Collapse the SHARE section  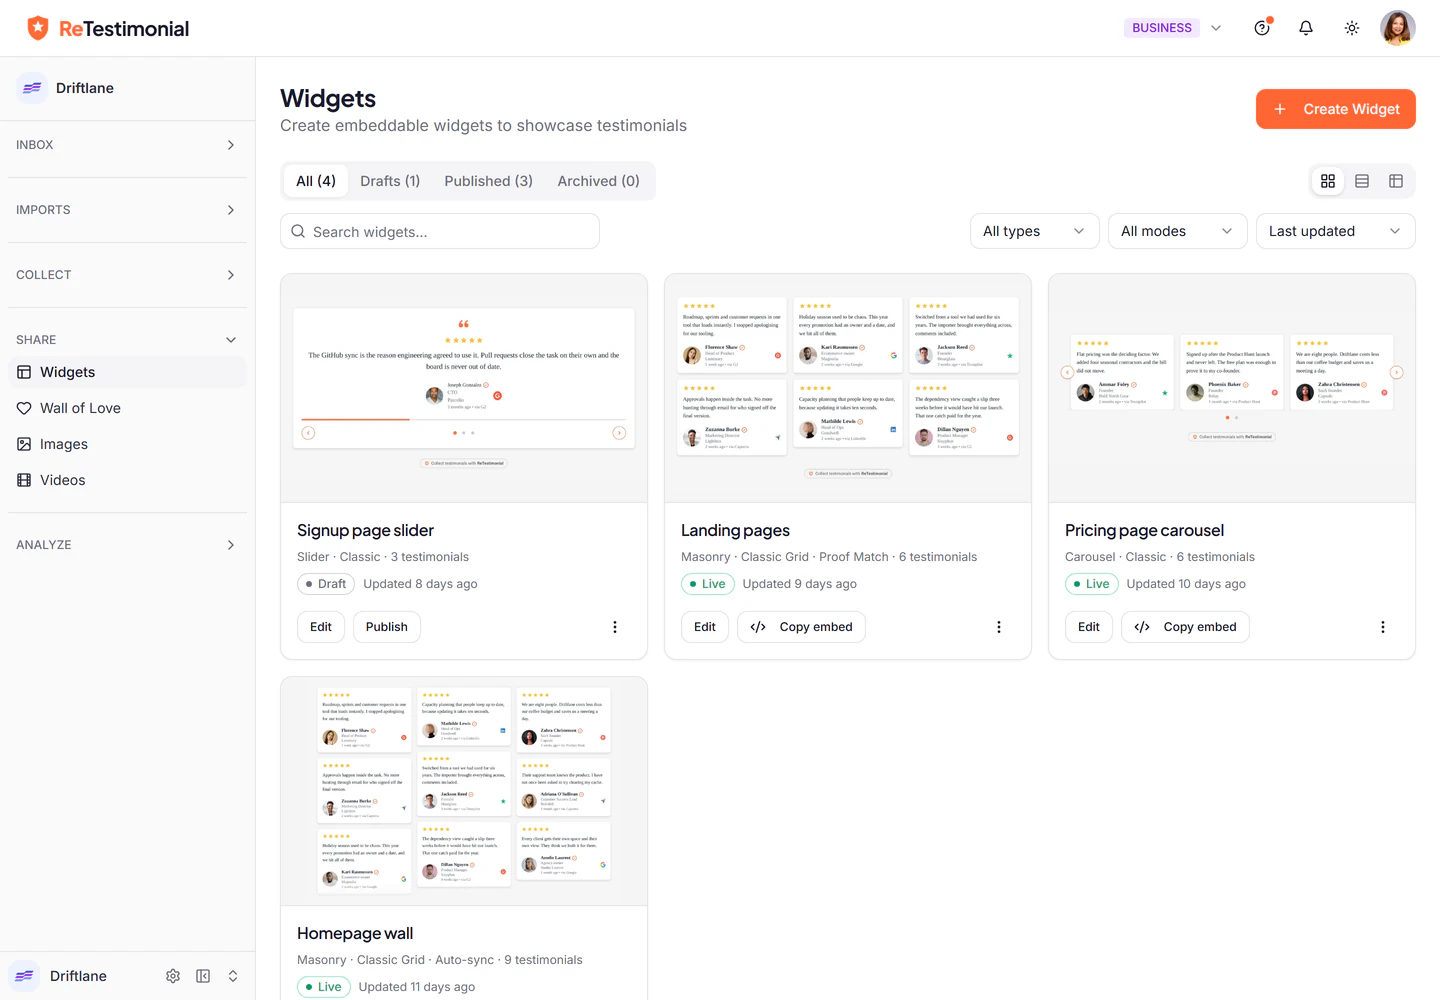(x=127, y=340)
